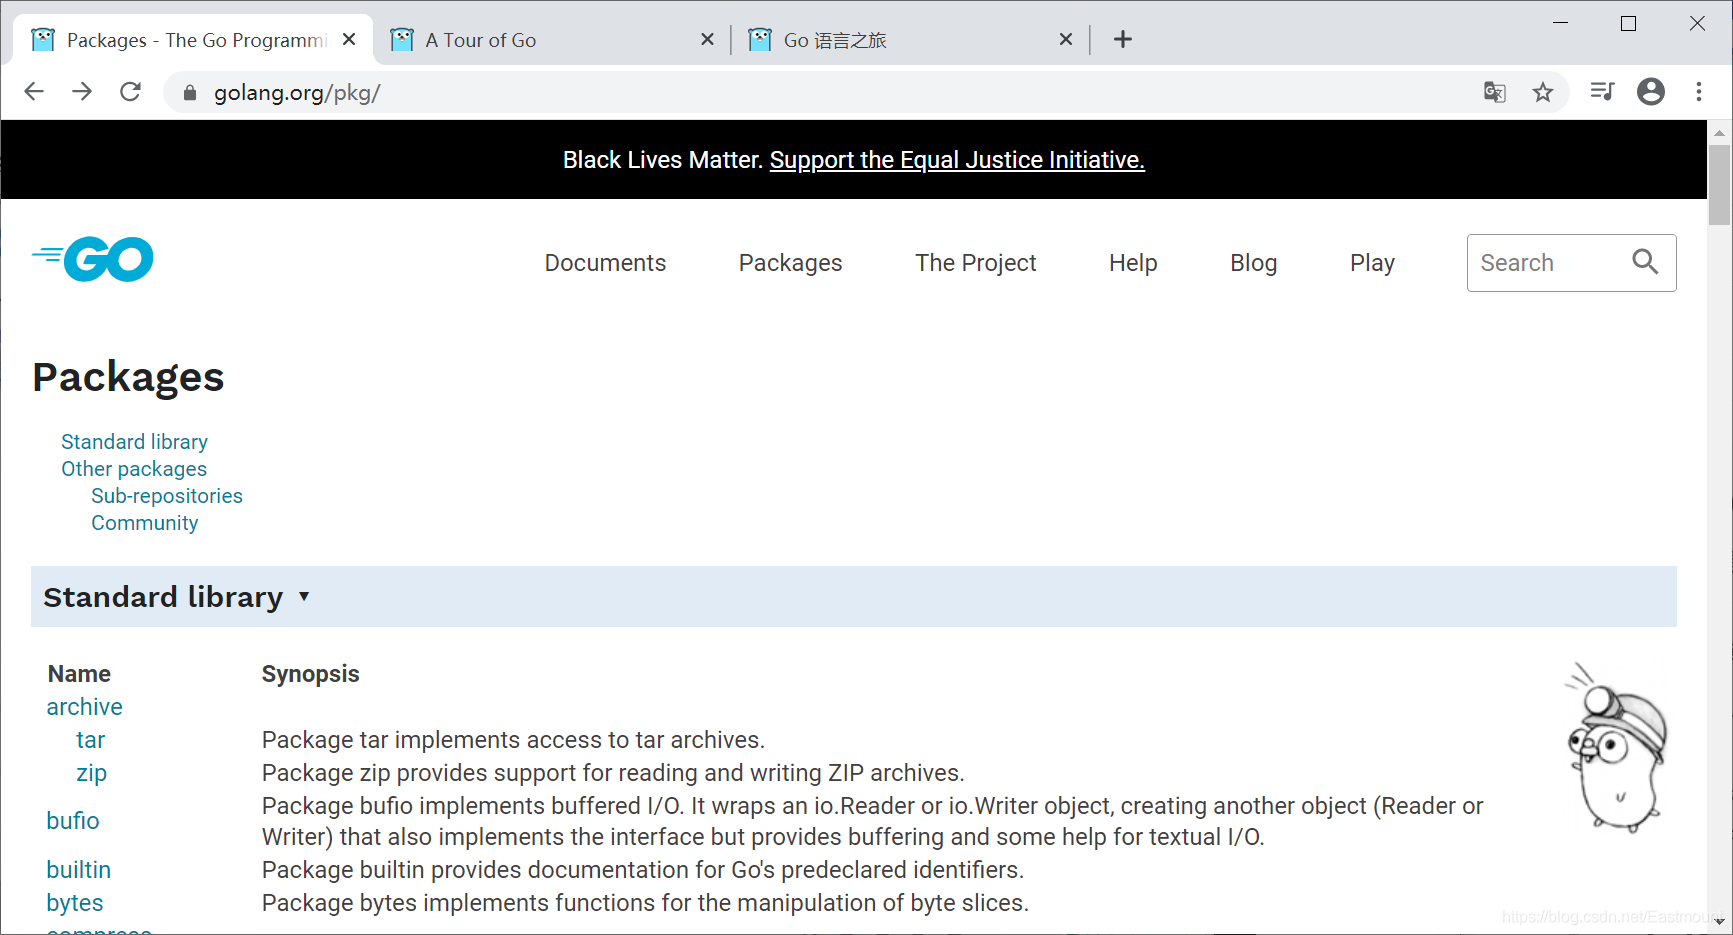Open the media control playlist icon
Viewport: 1733px width, 935px height.
tap(1602, 92)
